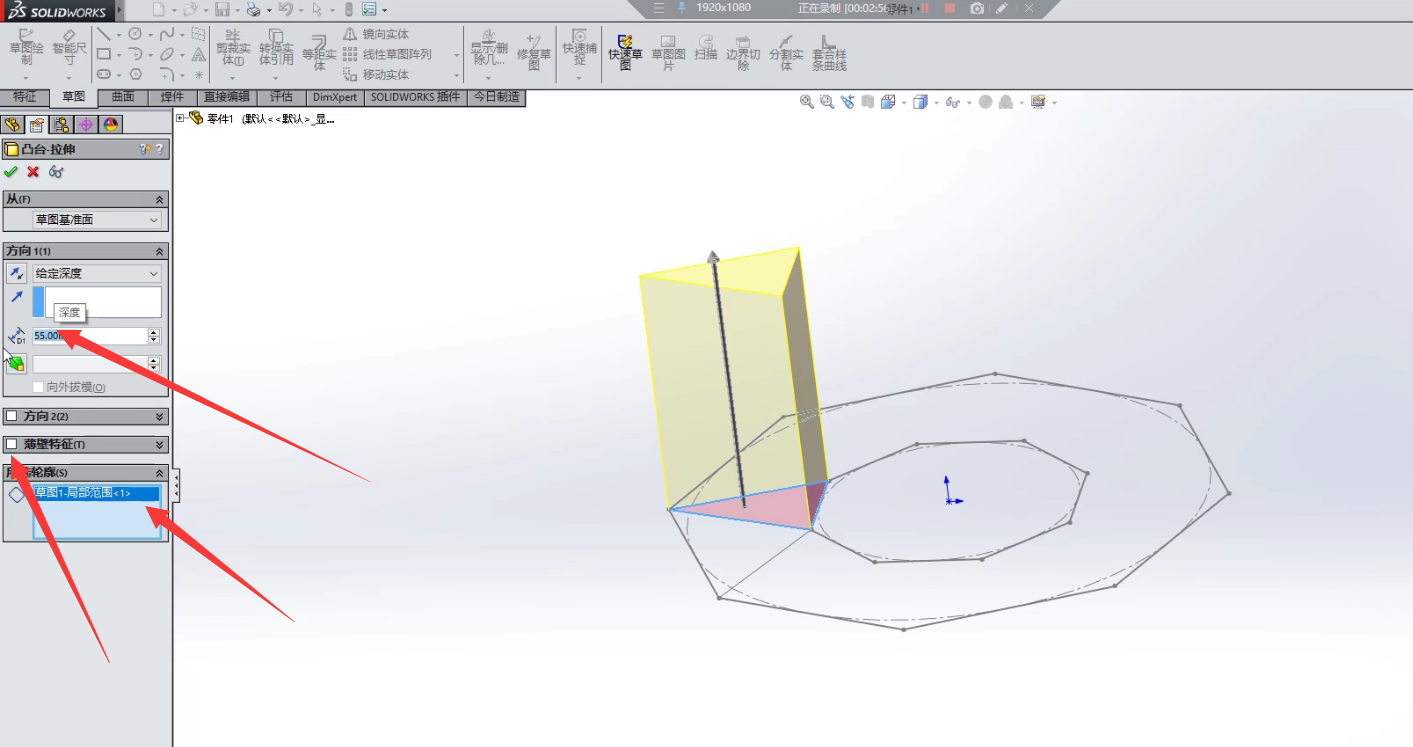Open the 给定深度 end condition dropdown
This screenshot has width=1413, height=747.
(96, 273)
